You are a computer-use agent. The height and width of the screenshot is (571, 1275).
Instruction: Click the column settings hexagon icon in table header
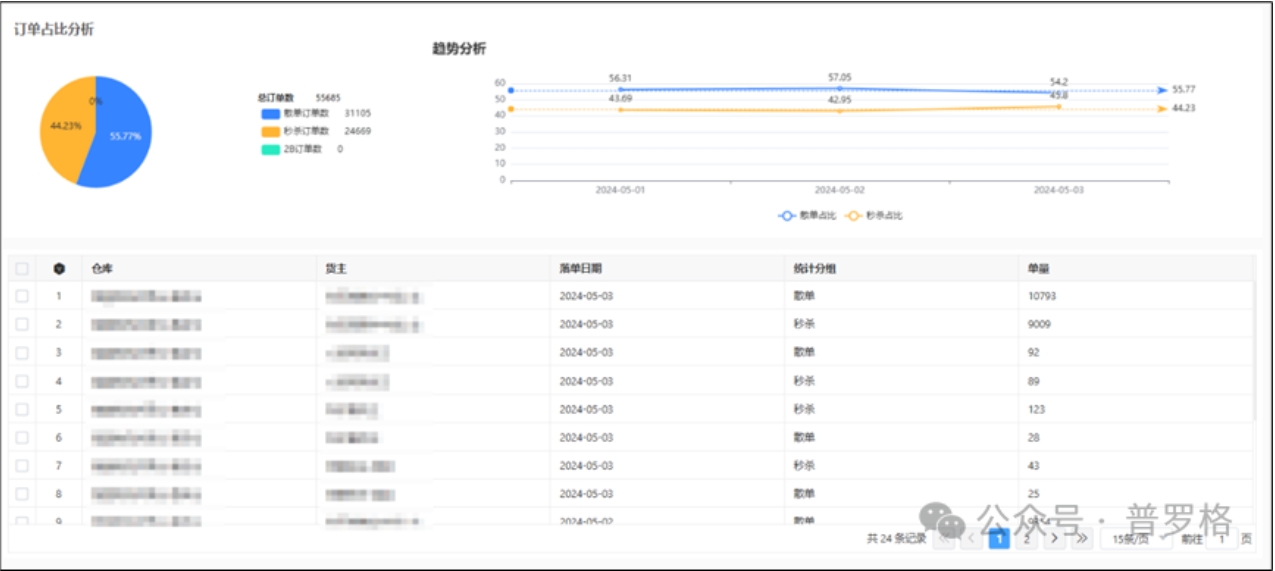tap(59, 268)
